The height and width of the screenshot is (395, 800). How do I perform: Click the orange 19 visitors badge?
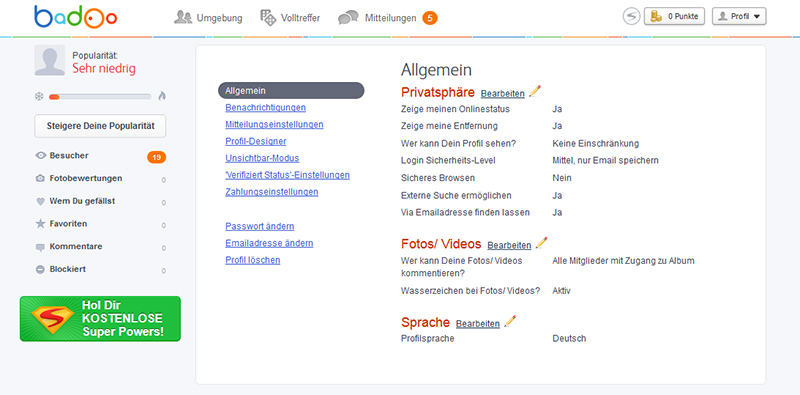157,157
